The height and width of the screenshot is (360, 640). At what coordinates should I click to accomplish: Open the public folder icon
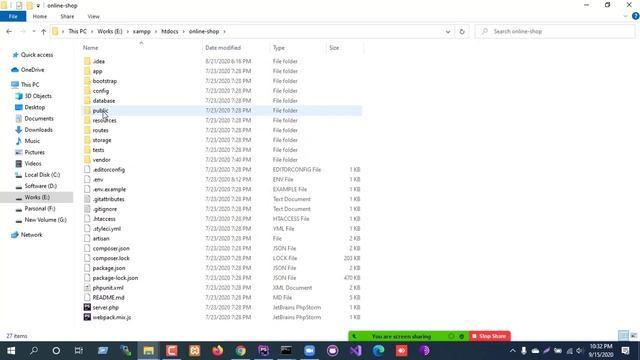click(x=87, y=110)
